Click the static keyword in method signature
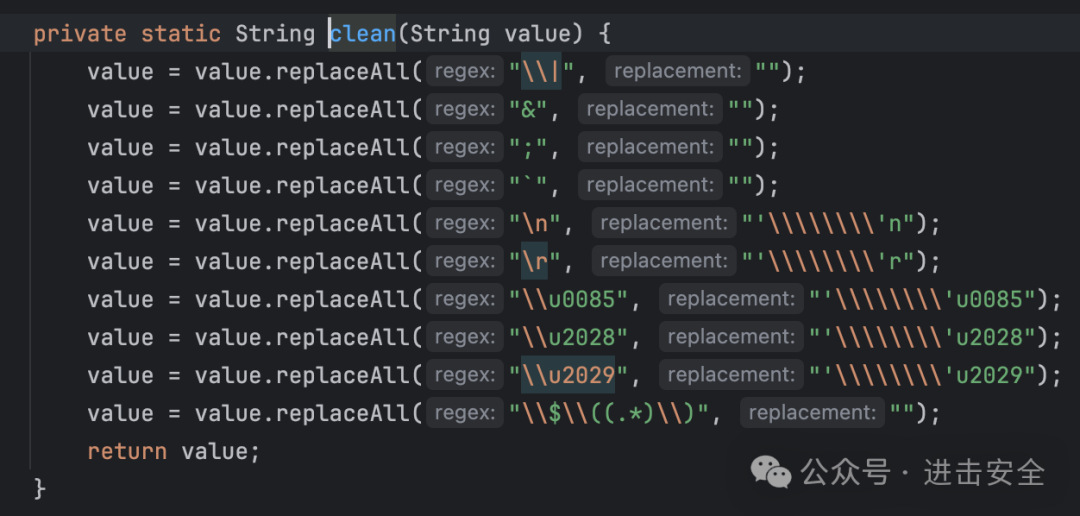Viewport: 1080px width, 516px height. click(181, 34)
